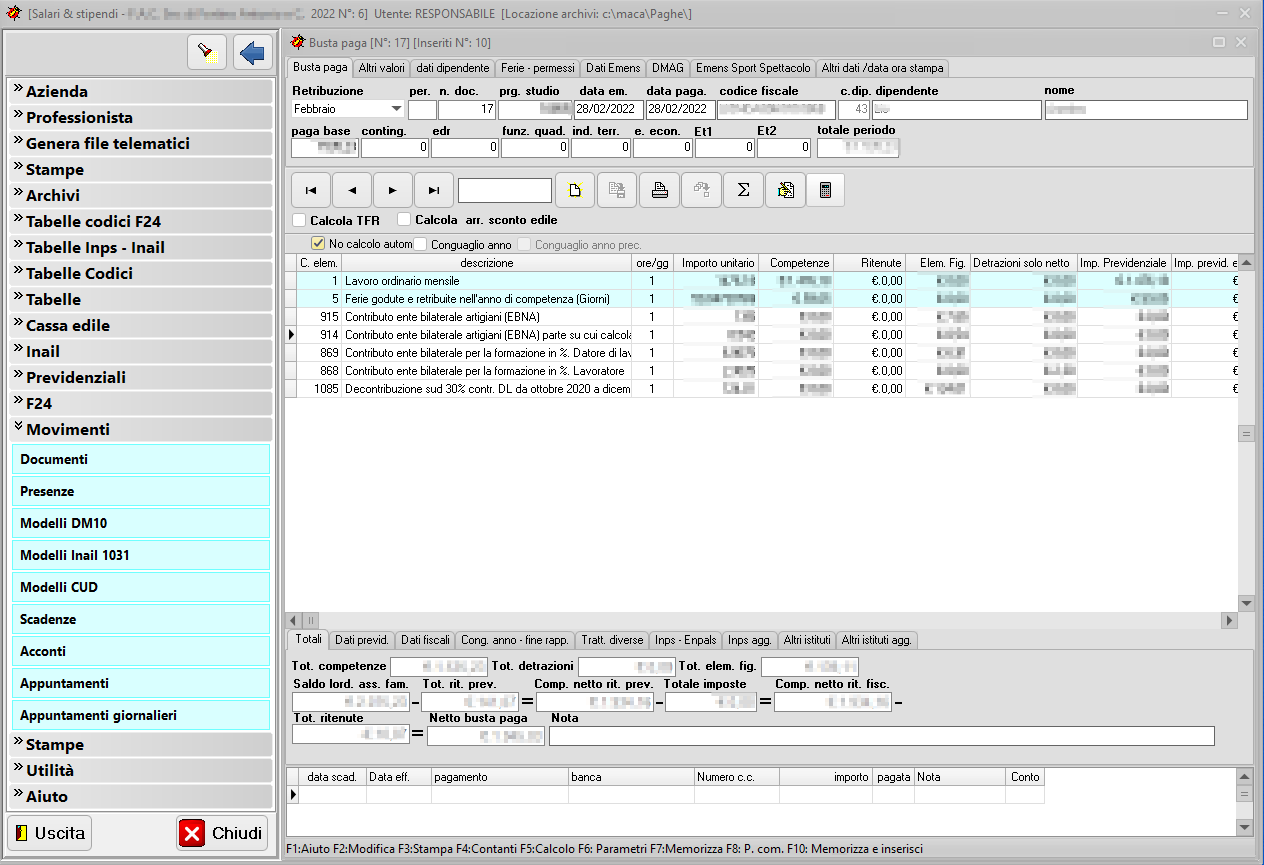Click the blue back arrow icon
This screenshot has width=1264, height=865.
[253, 53]
